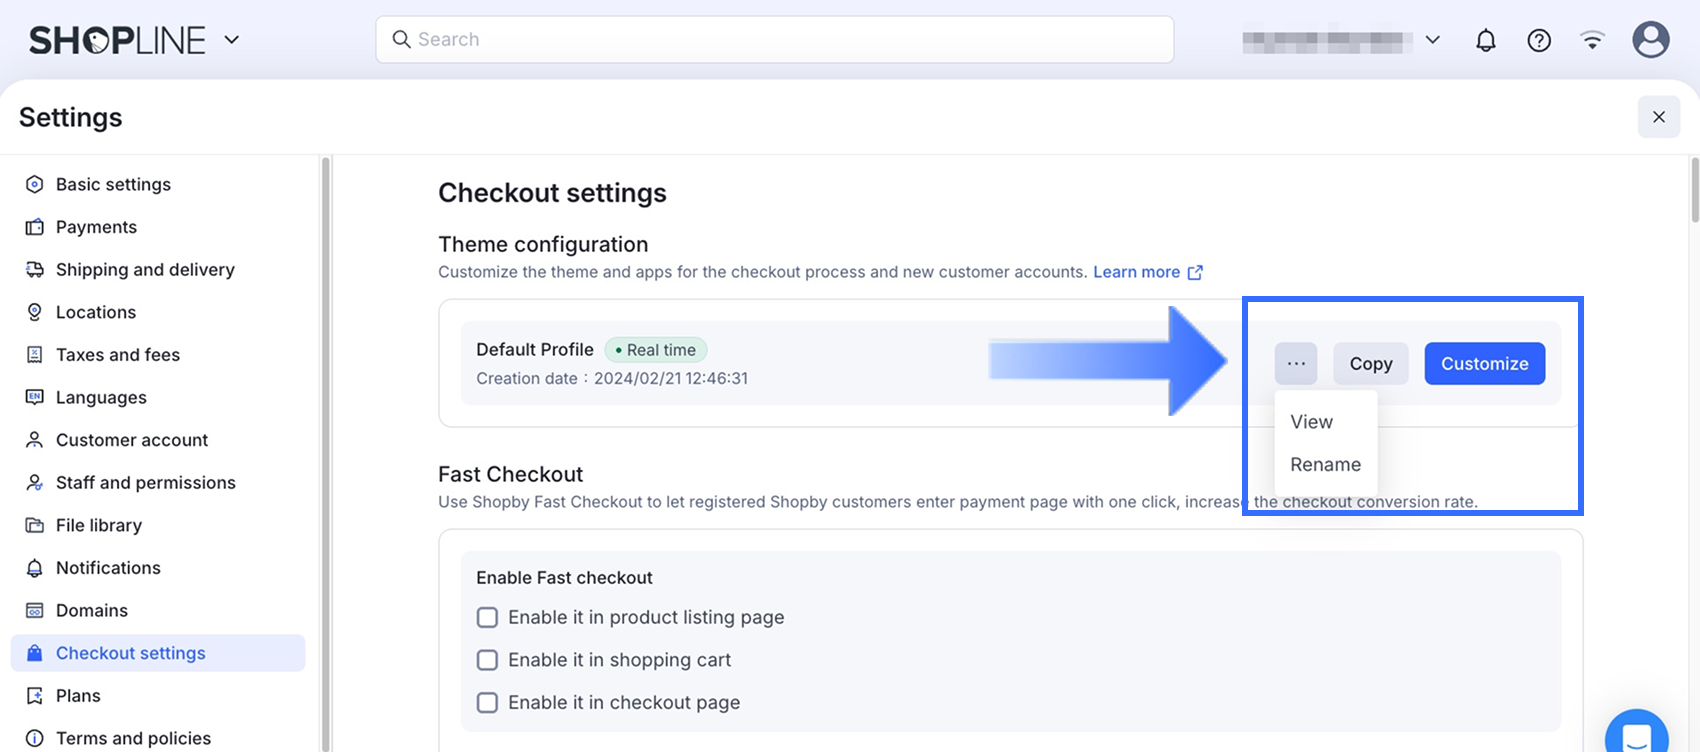Click the notifications bell icon in header
The image size is (1700, 752).
1486,40
